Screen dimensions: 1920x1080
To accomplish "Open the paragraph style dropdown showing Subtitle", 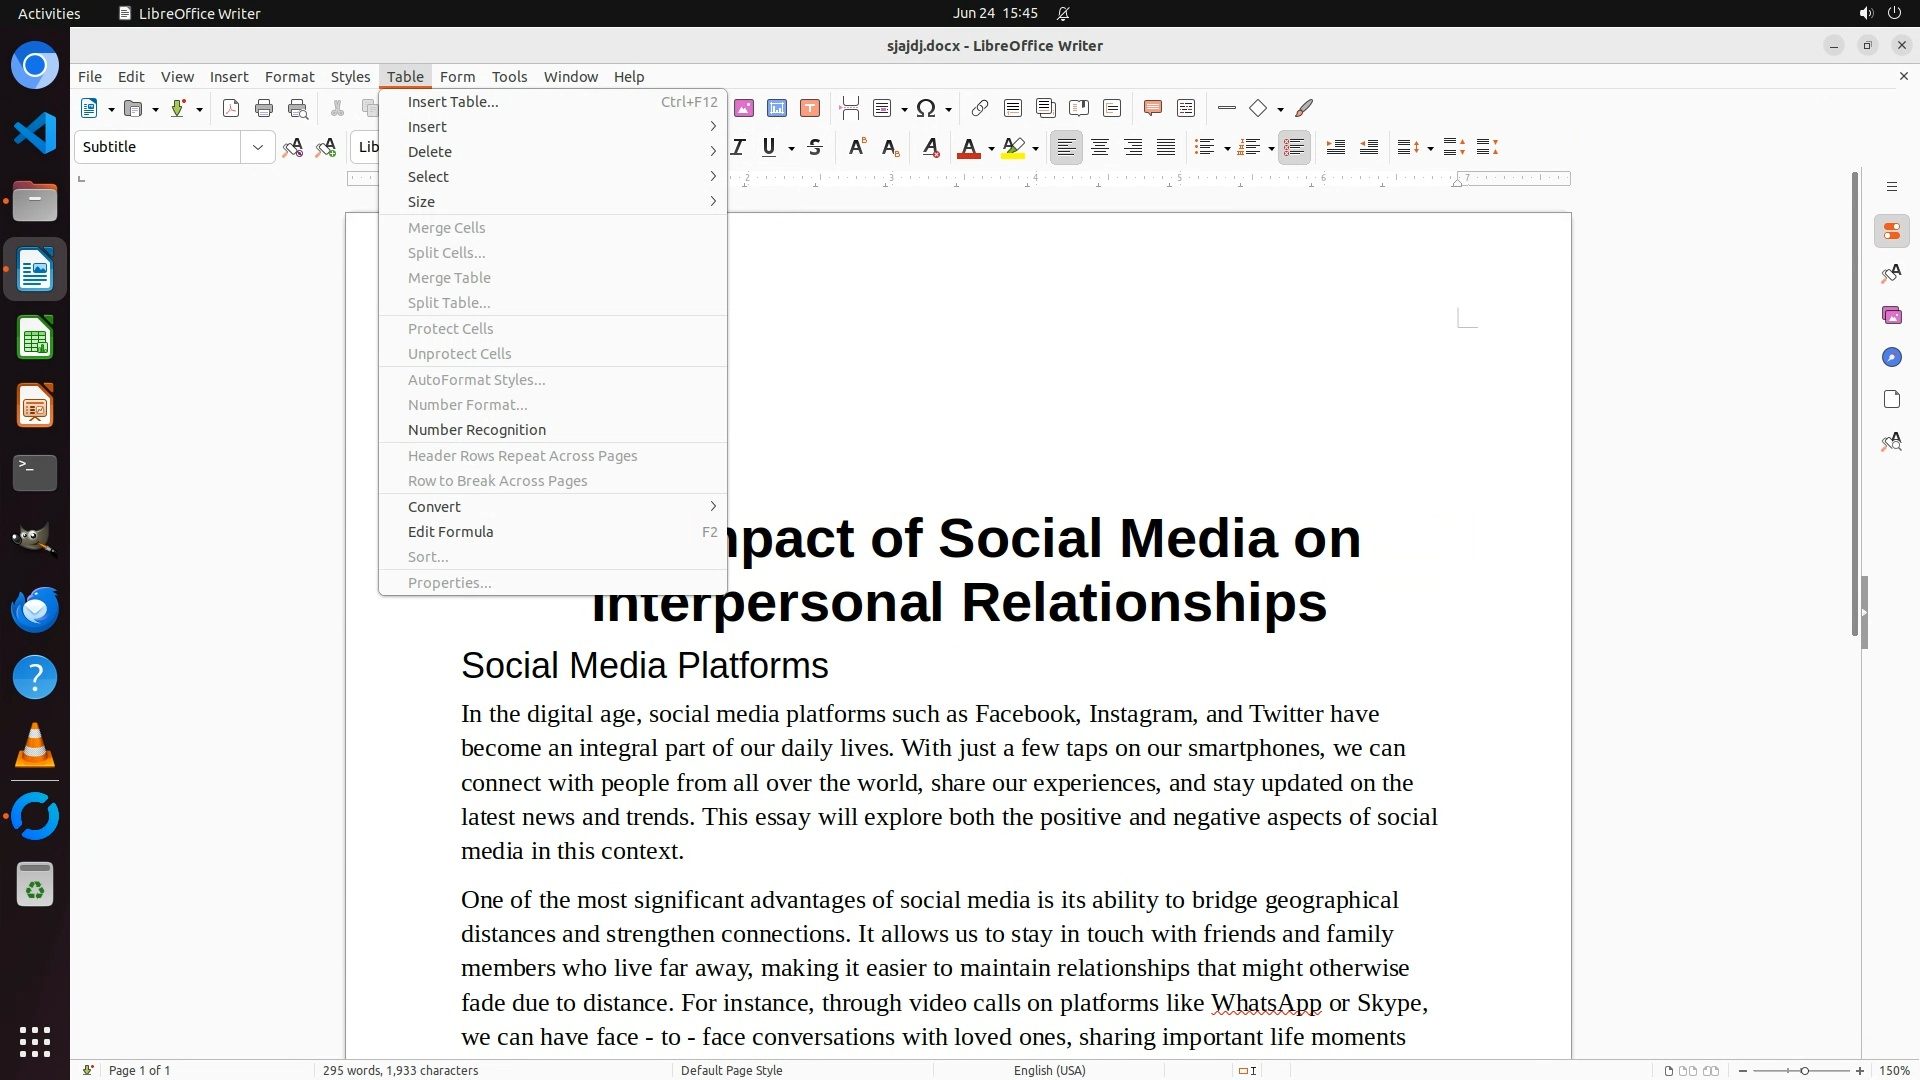I will point(257,147).
